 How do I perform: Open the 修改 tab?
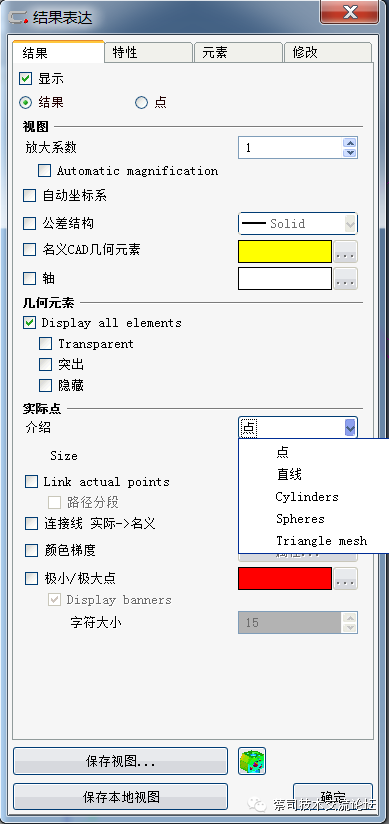pyautogui.click(x=327, y=53)
